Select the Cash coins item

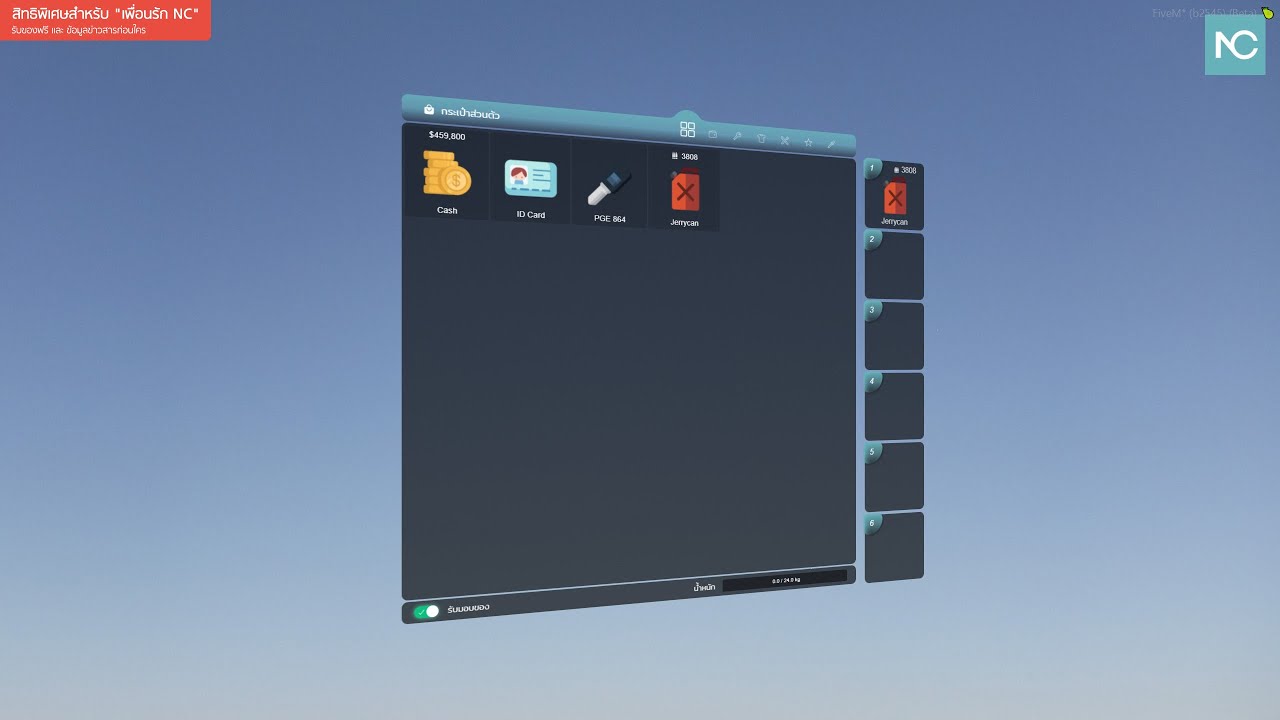446,174
